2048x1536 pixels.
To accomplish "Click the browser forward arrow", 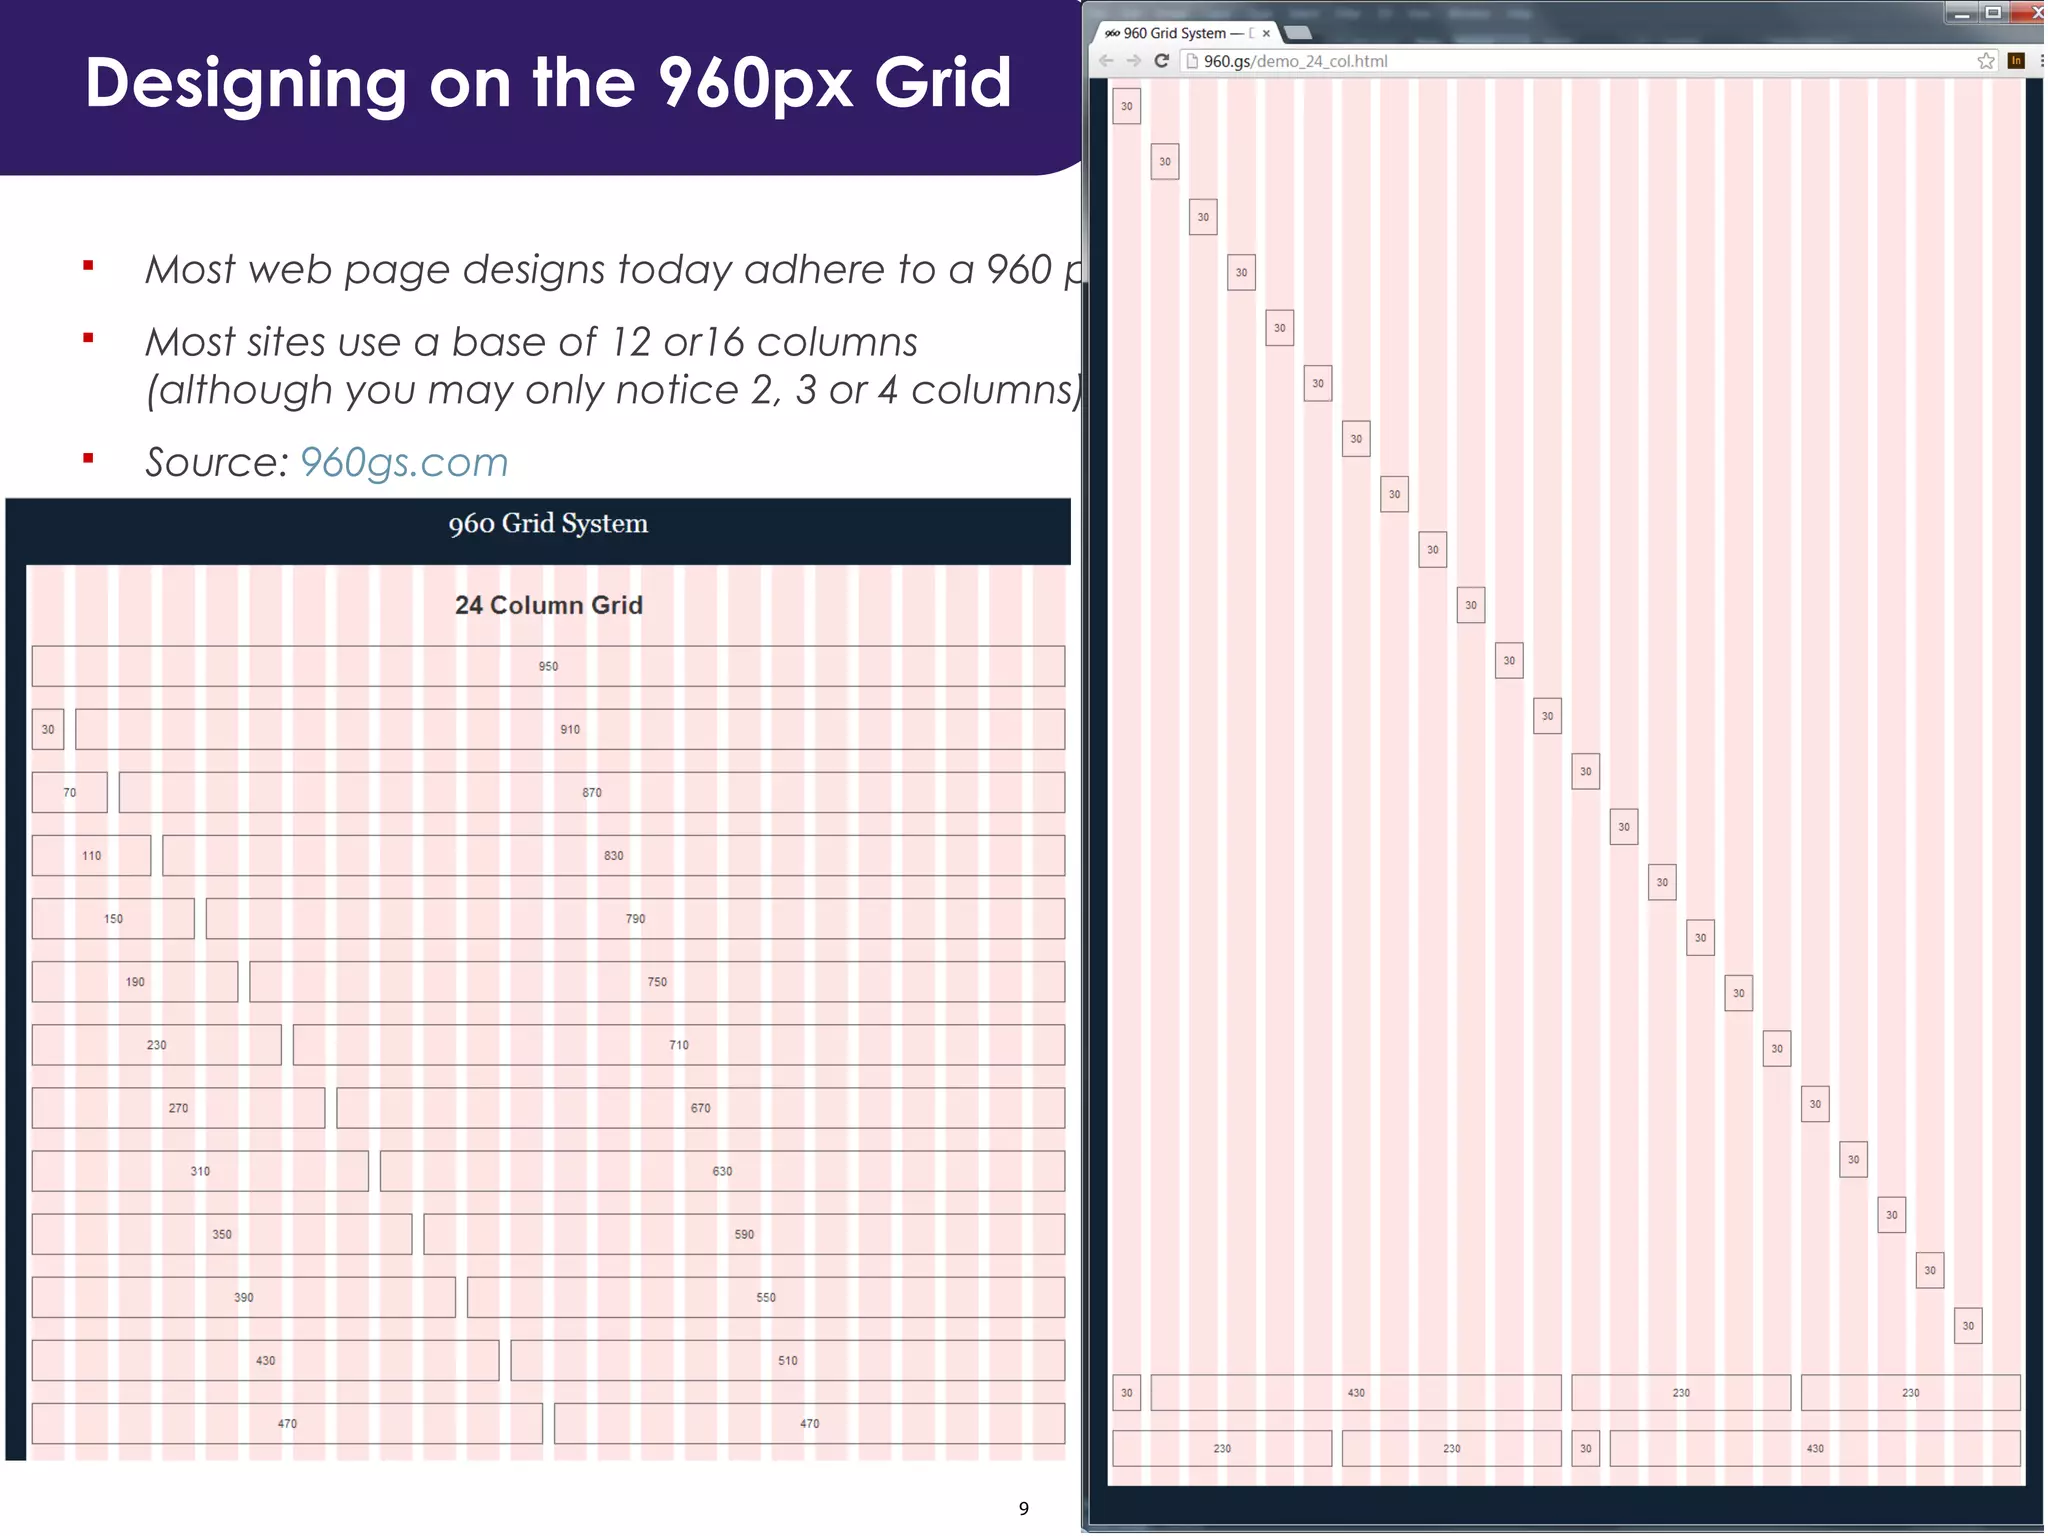I will (1133, 61).
